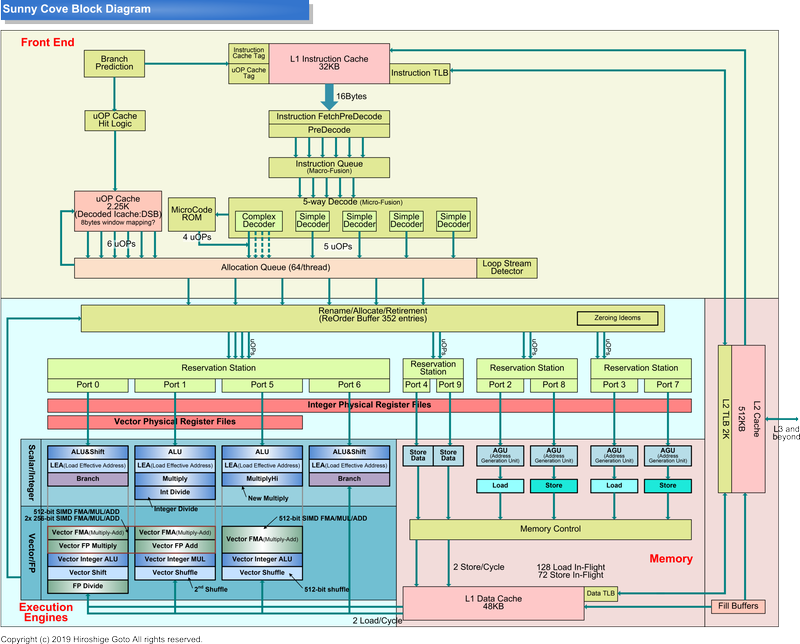Screen dimensions: 800x644
Task: Click the Vector Integer MUL unit
Action: (175, 559)
